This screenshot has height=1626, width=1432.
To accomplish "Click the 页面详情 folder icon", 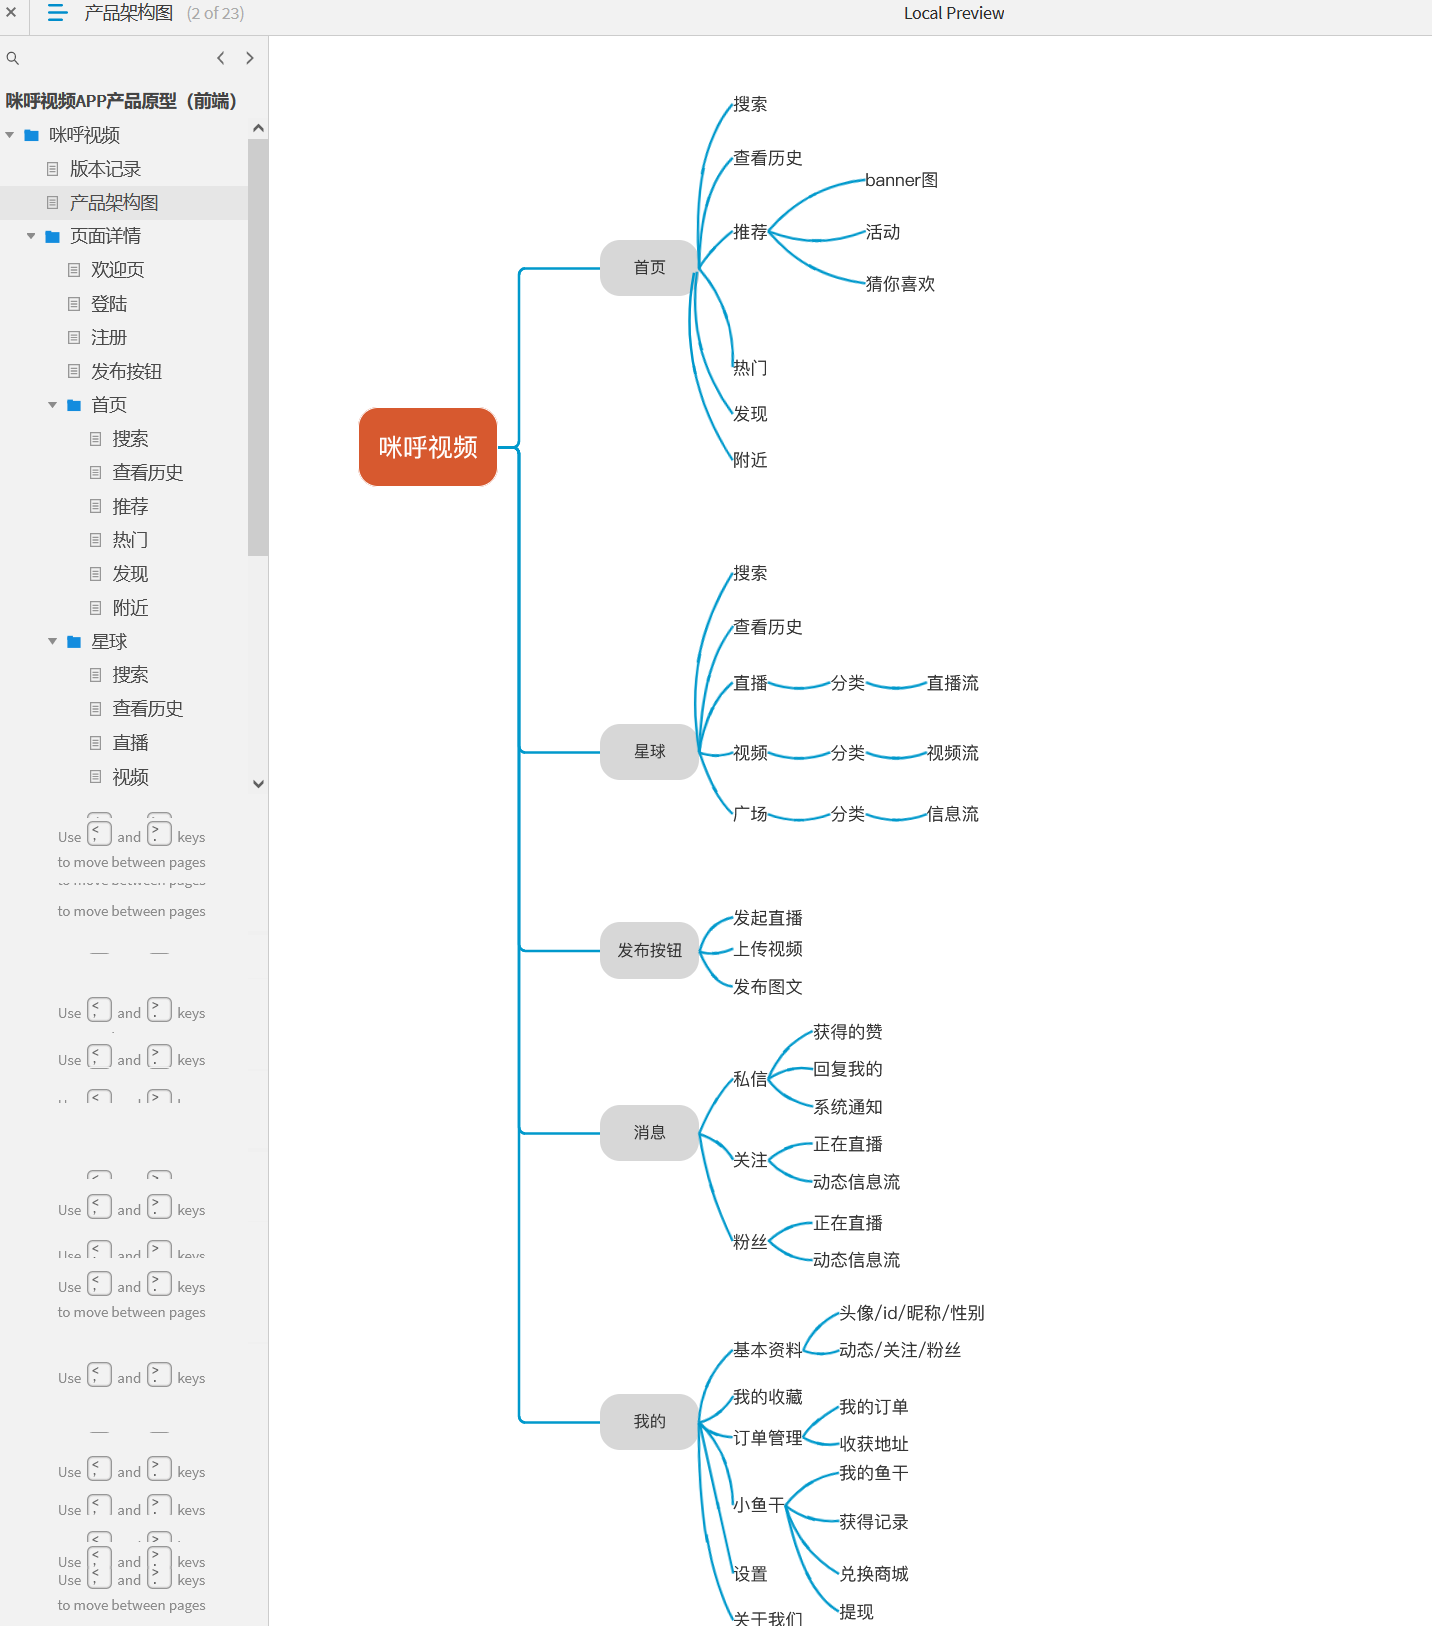I will point(52,236).
